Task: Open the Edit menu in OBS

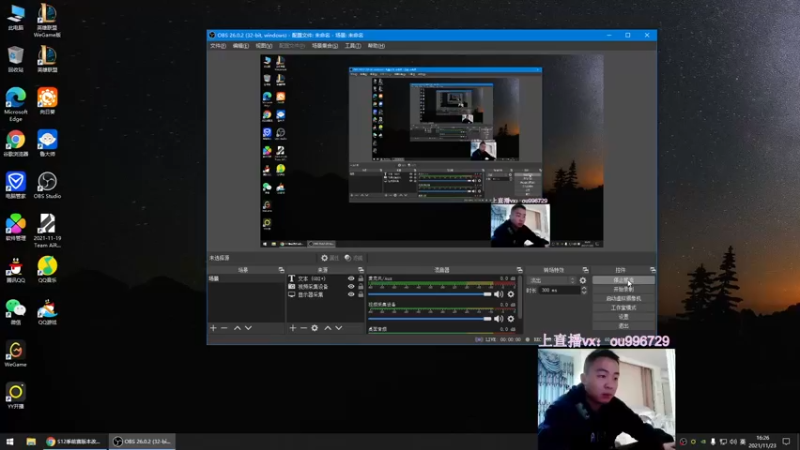Action: point(240,46)
